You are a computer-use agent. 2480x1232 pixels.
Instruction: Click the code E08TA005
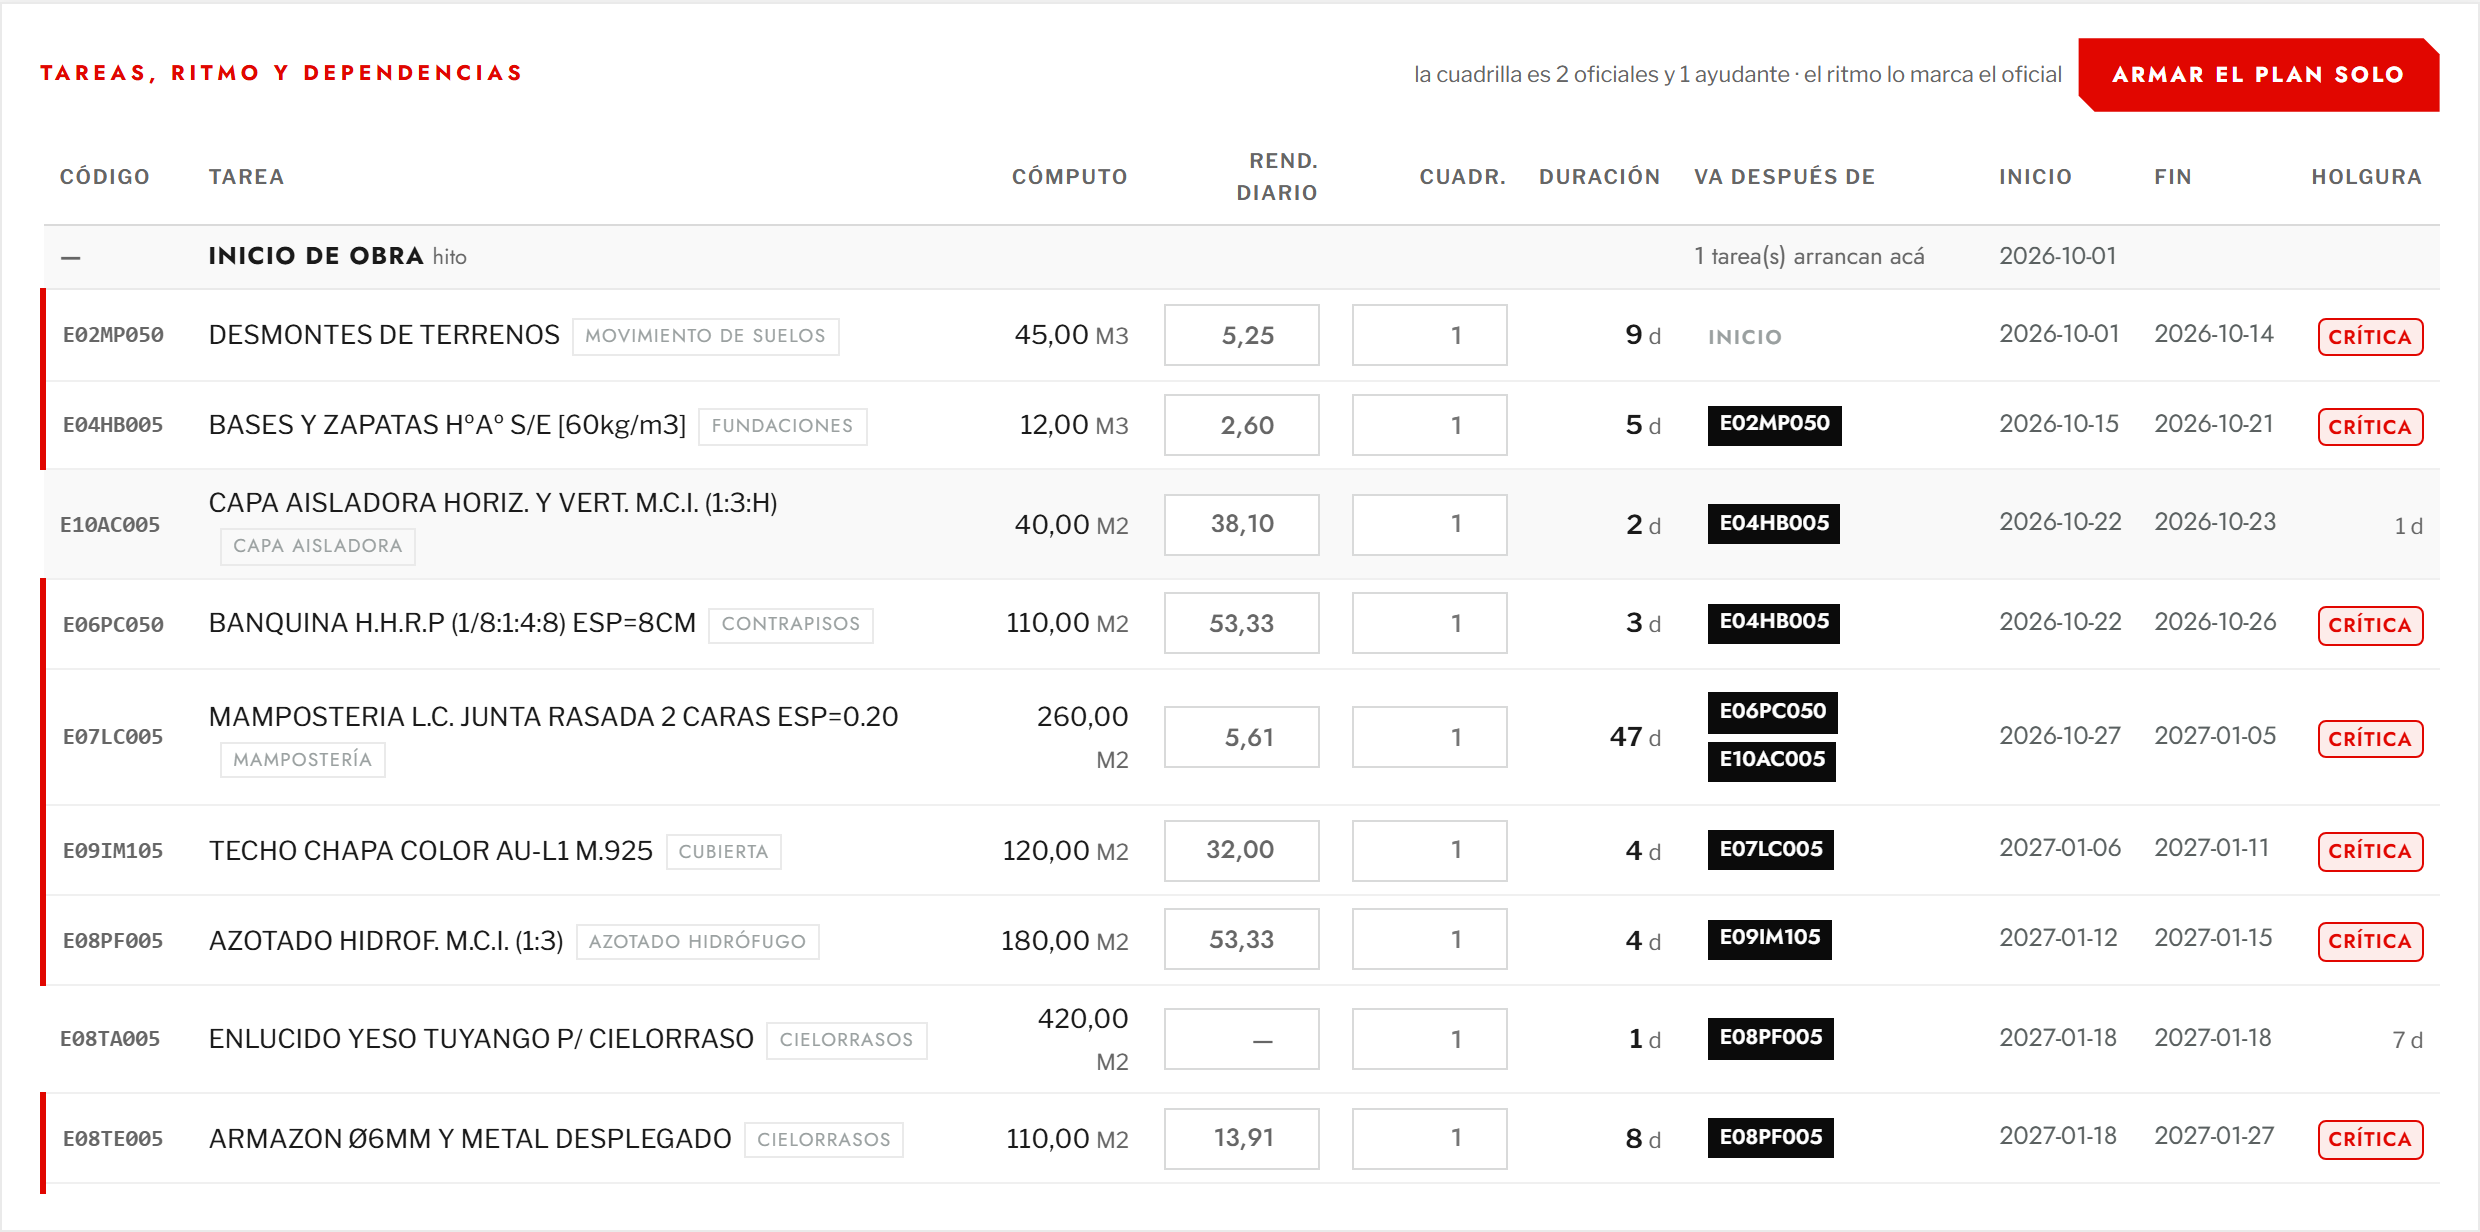coord(110,1039)
